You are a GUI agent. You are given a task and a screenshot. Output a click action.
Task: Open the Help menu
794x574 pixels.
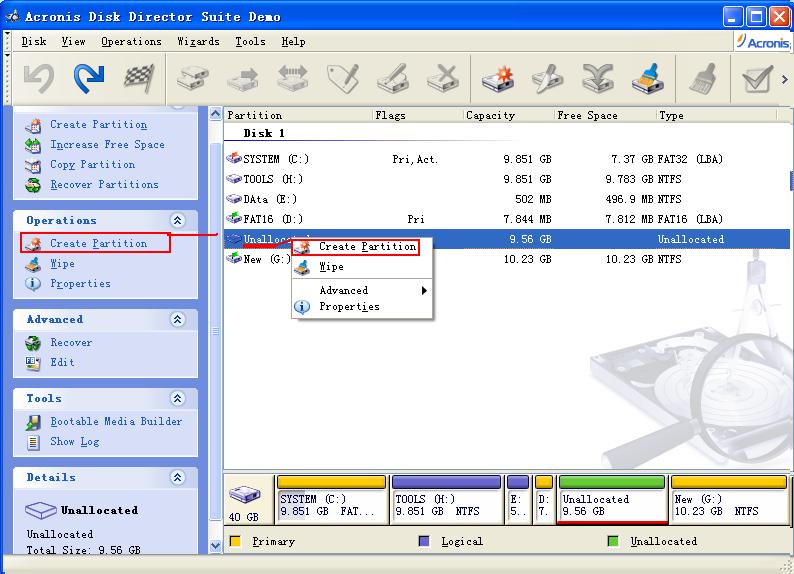coord(293,42)
